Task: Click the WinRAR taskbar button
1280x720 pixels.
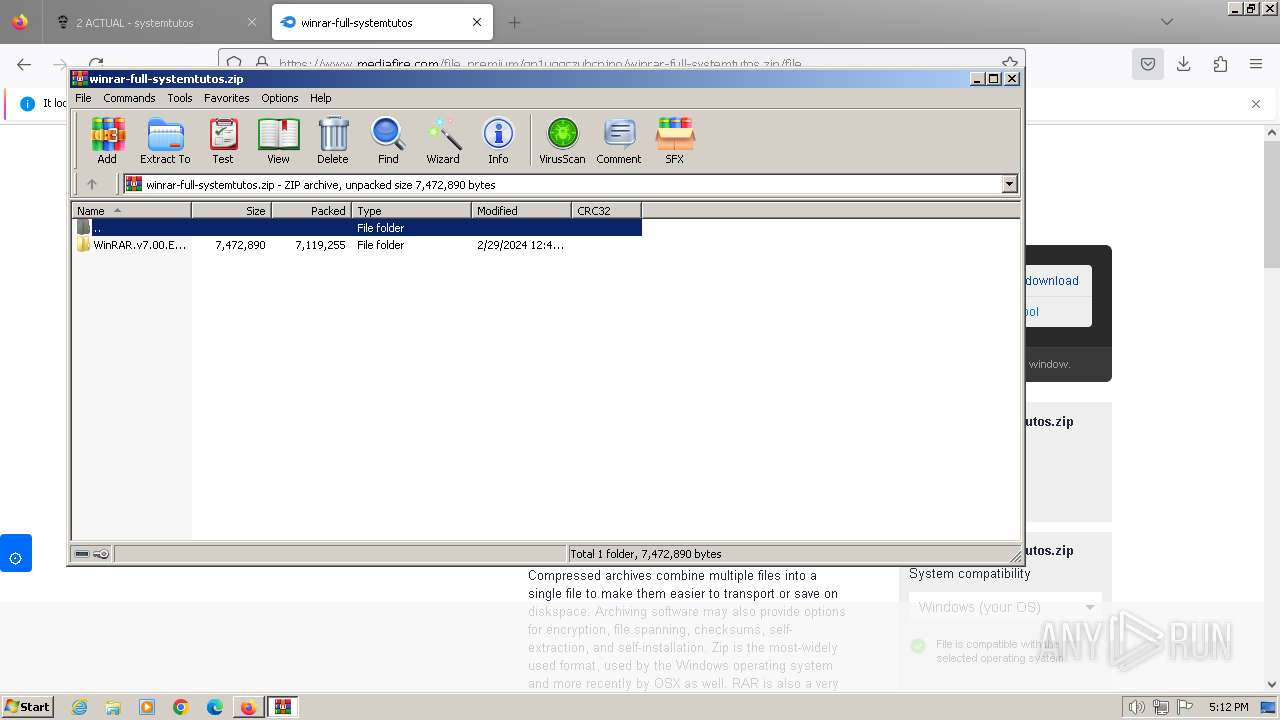Action: (x=283, y=707)
